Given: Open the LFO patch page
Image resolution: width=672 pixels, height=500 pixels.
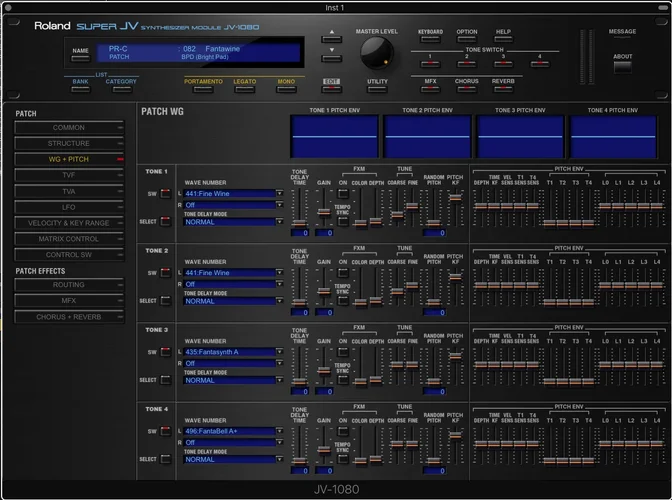Looking at the screenshot, I should pos(69,207).
